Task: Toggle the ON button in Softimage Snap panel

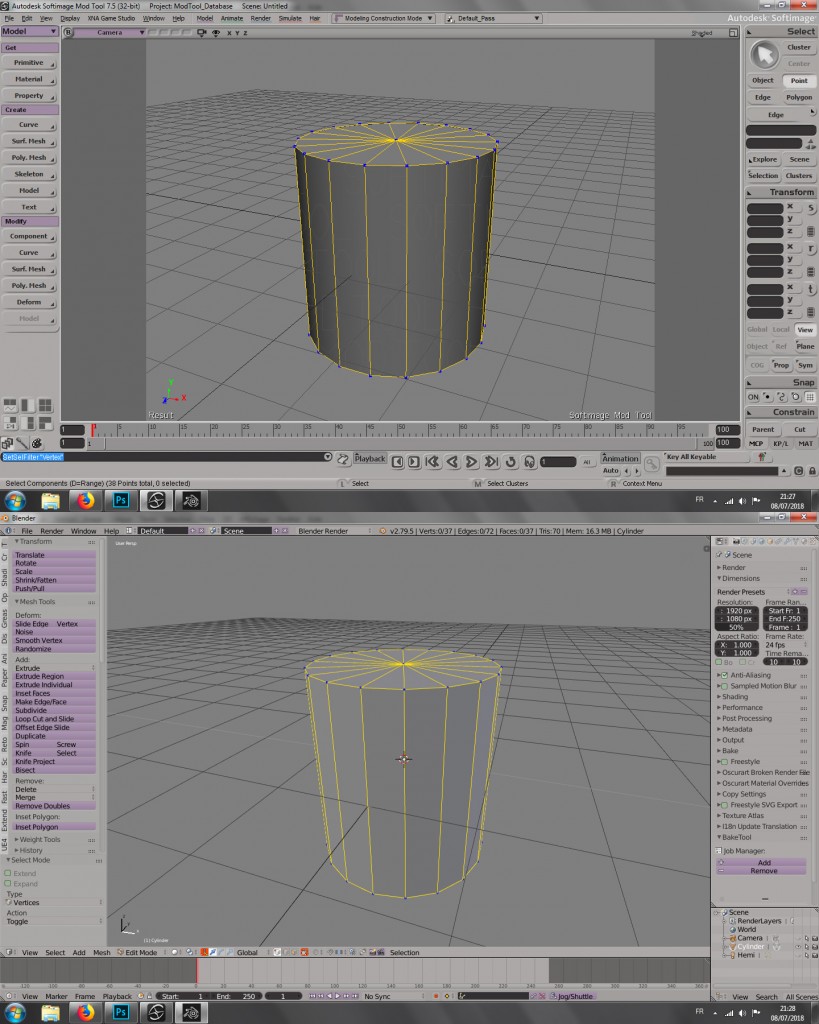Action: (x=753, y=397)
